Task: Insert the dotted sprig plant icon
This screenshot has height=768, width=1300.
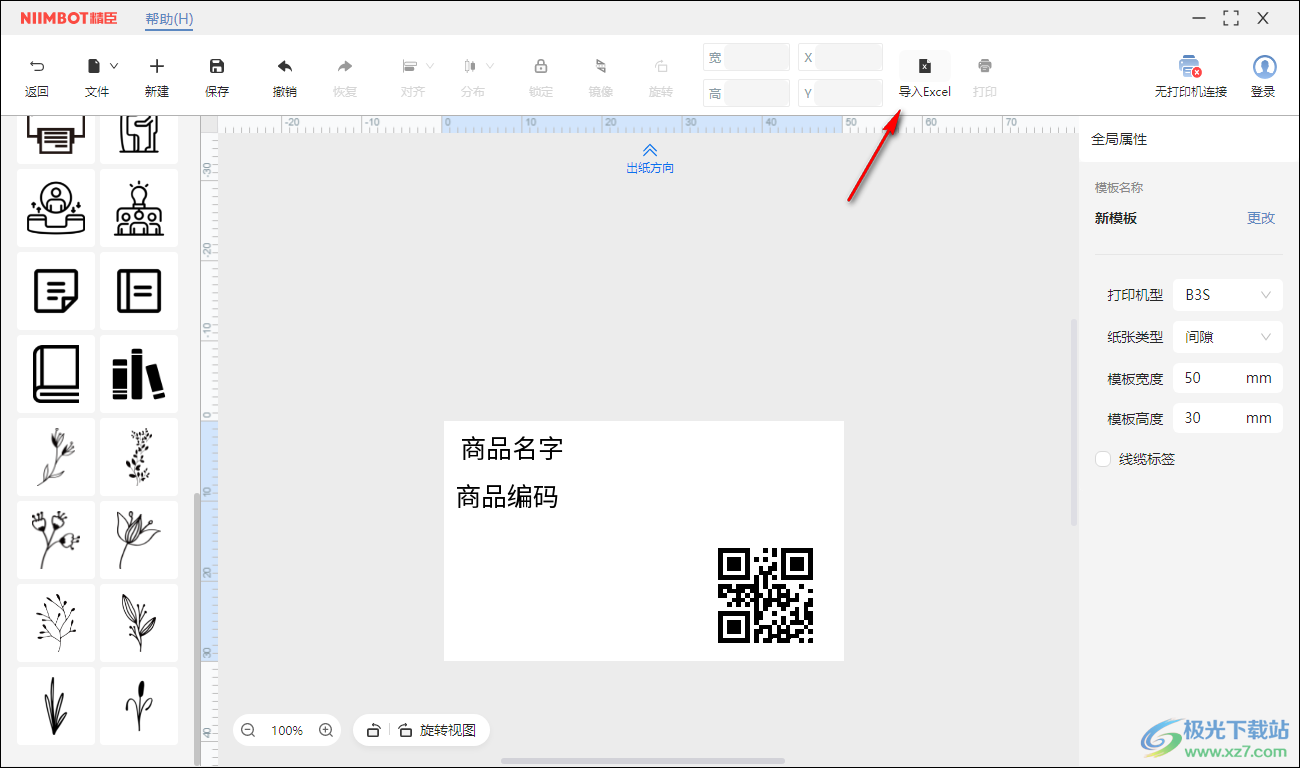Action: click(139, 457)
